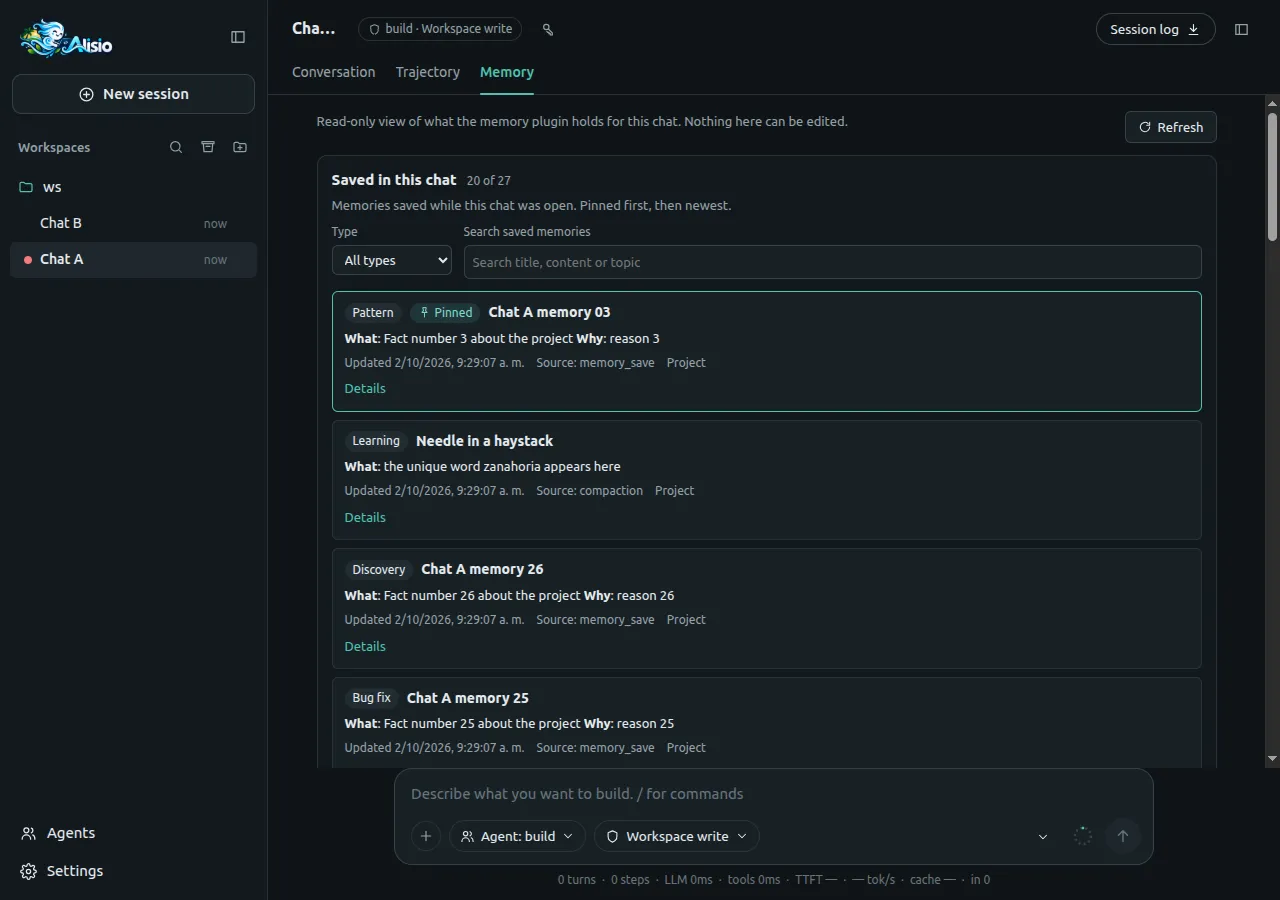1280x900 pixels.
Task: Click the LLM 0ms status entry
Action: click(688, 880)
